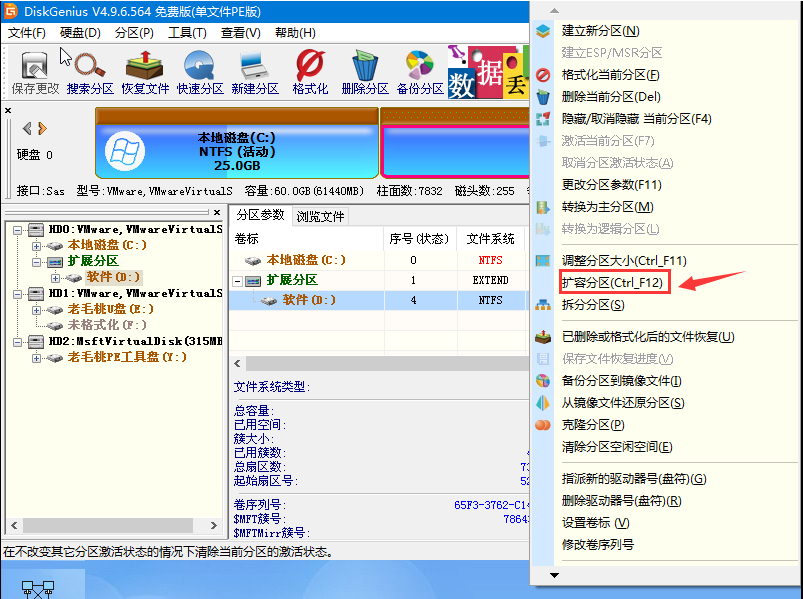
Task: Expand 本地磁盘 (C:) in the disk tree
Action: pyautogui.click(x=36, y=246)
